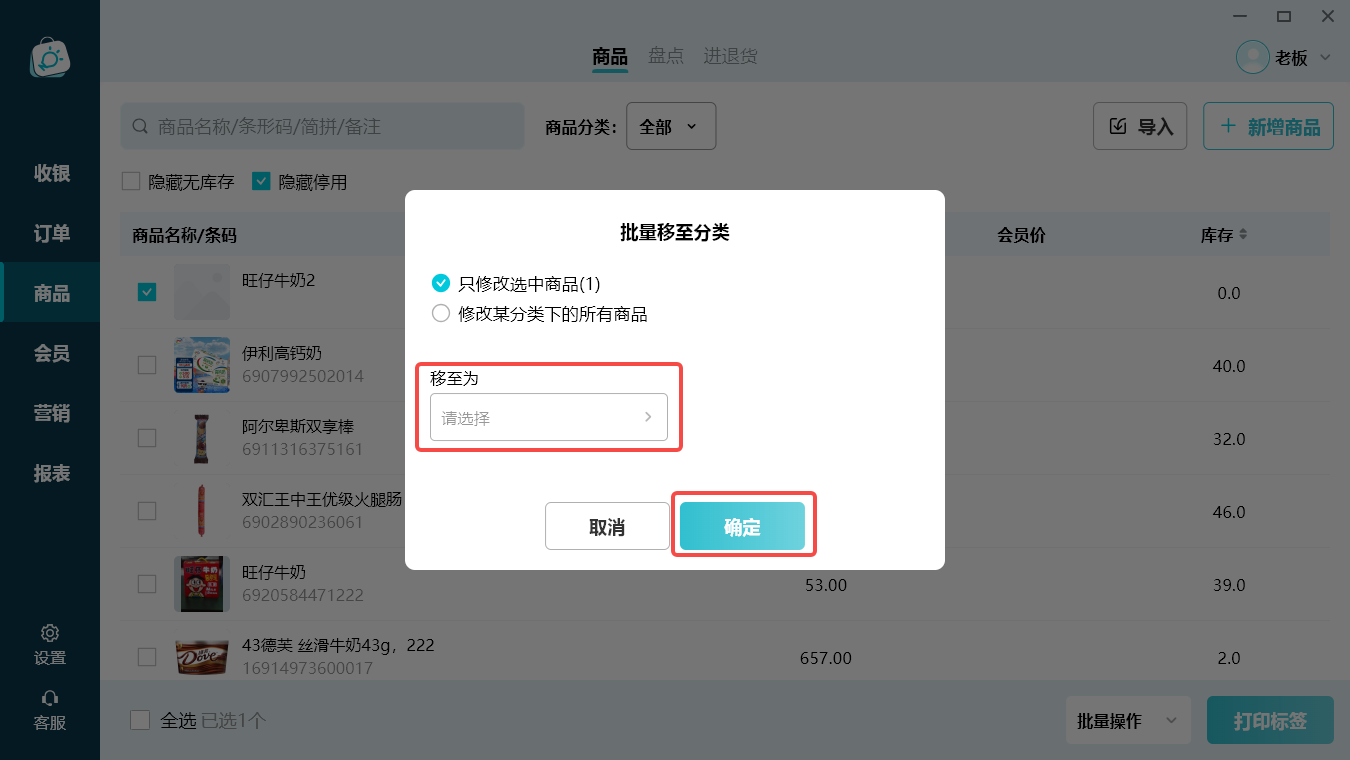The image size is (1350, 760).
Task: Click the price value 53.00
Action: tap(826, 585)
